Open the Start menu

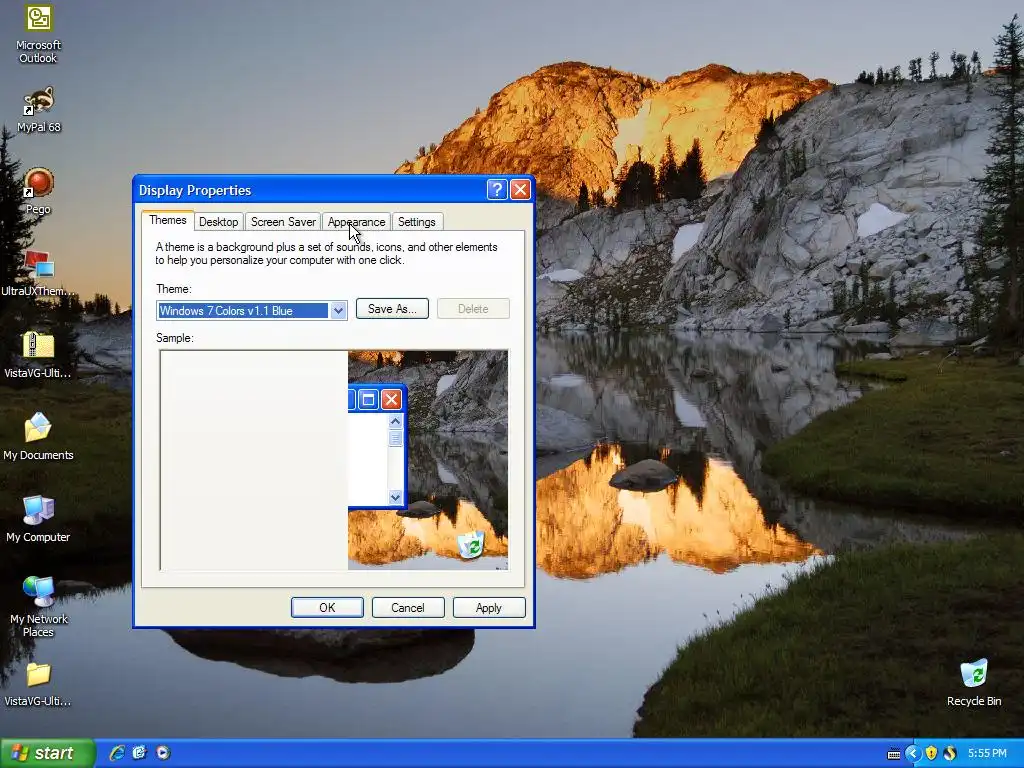[x=47, y=753]
